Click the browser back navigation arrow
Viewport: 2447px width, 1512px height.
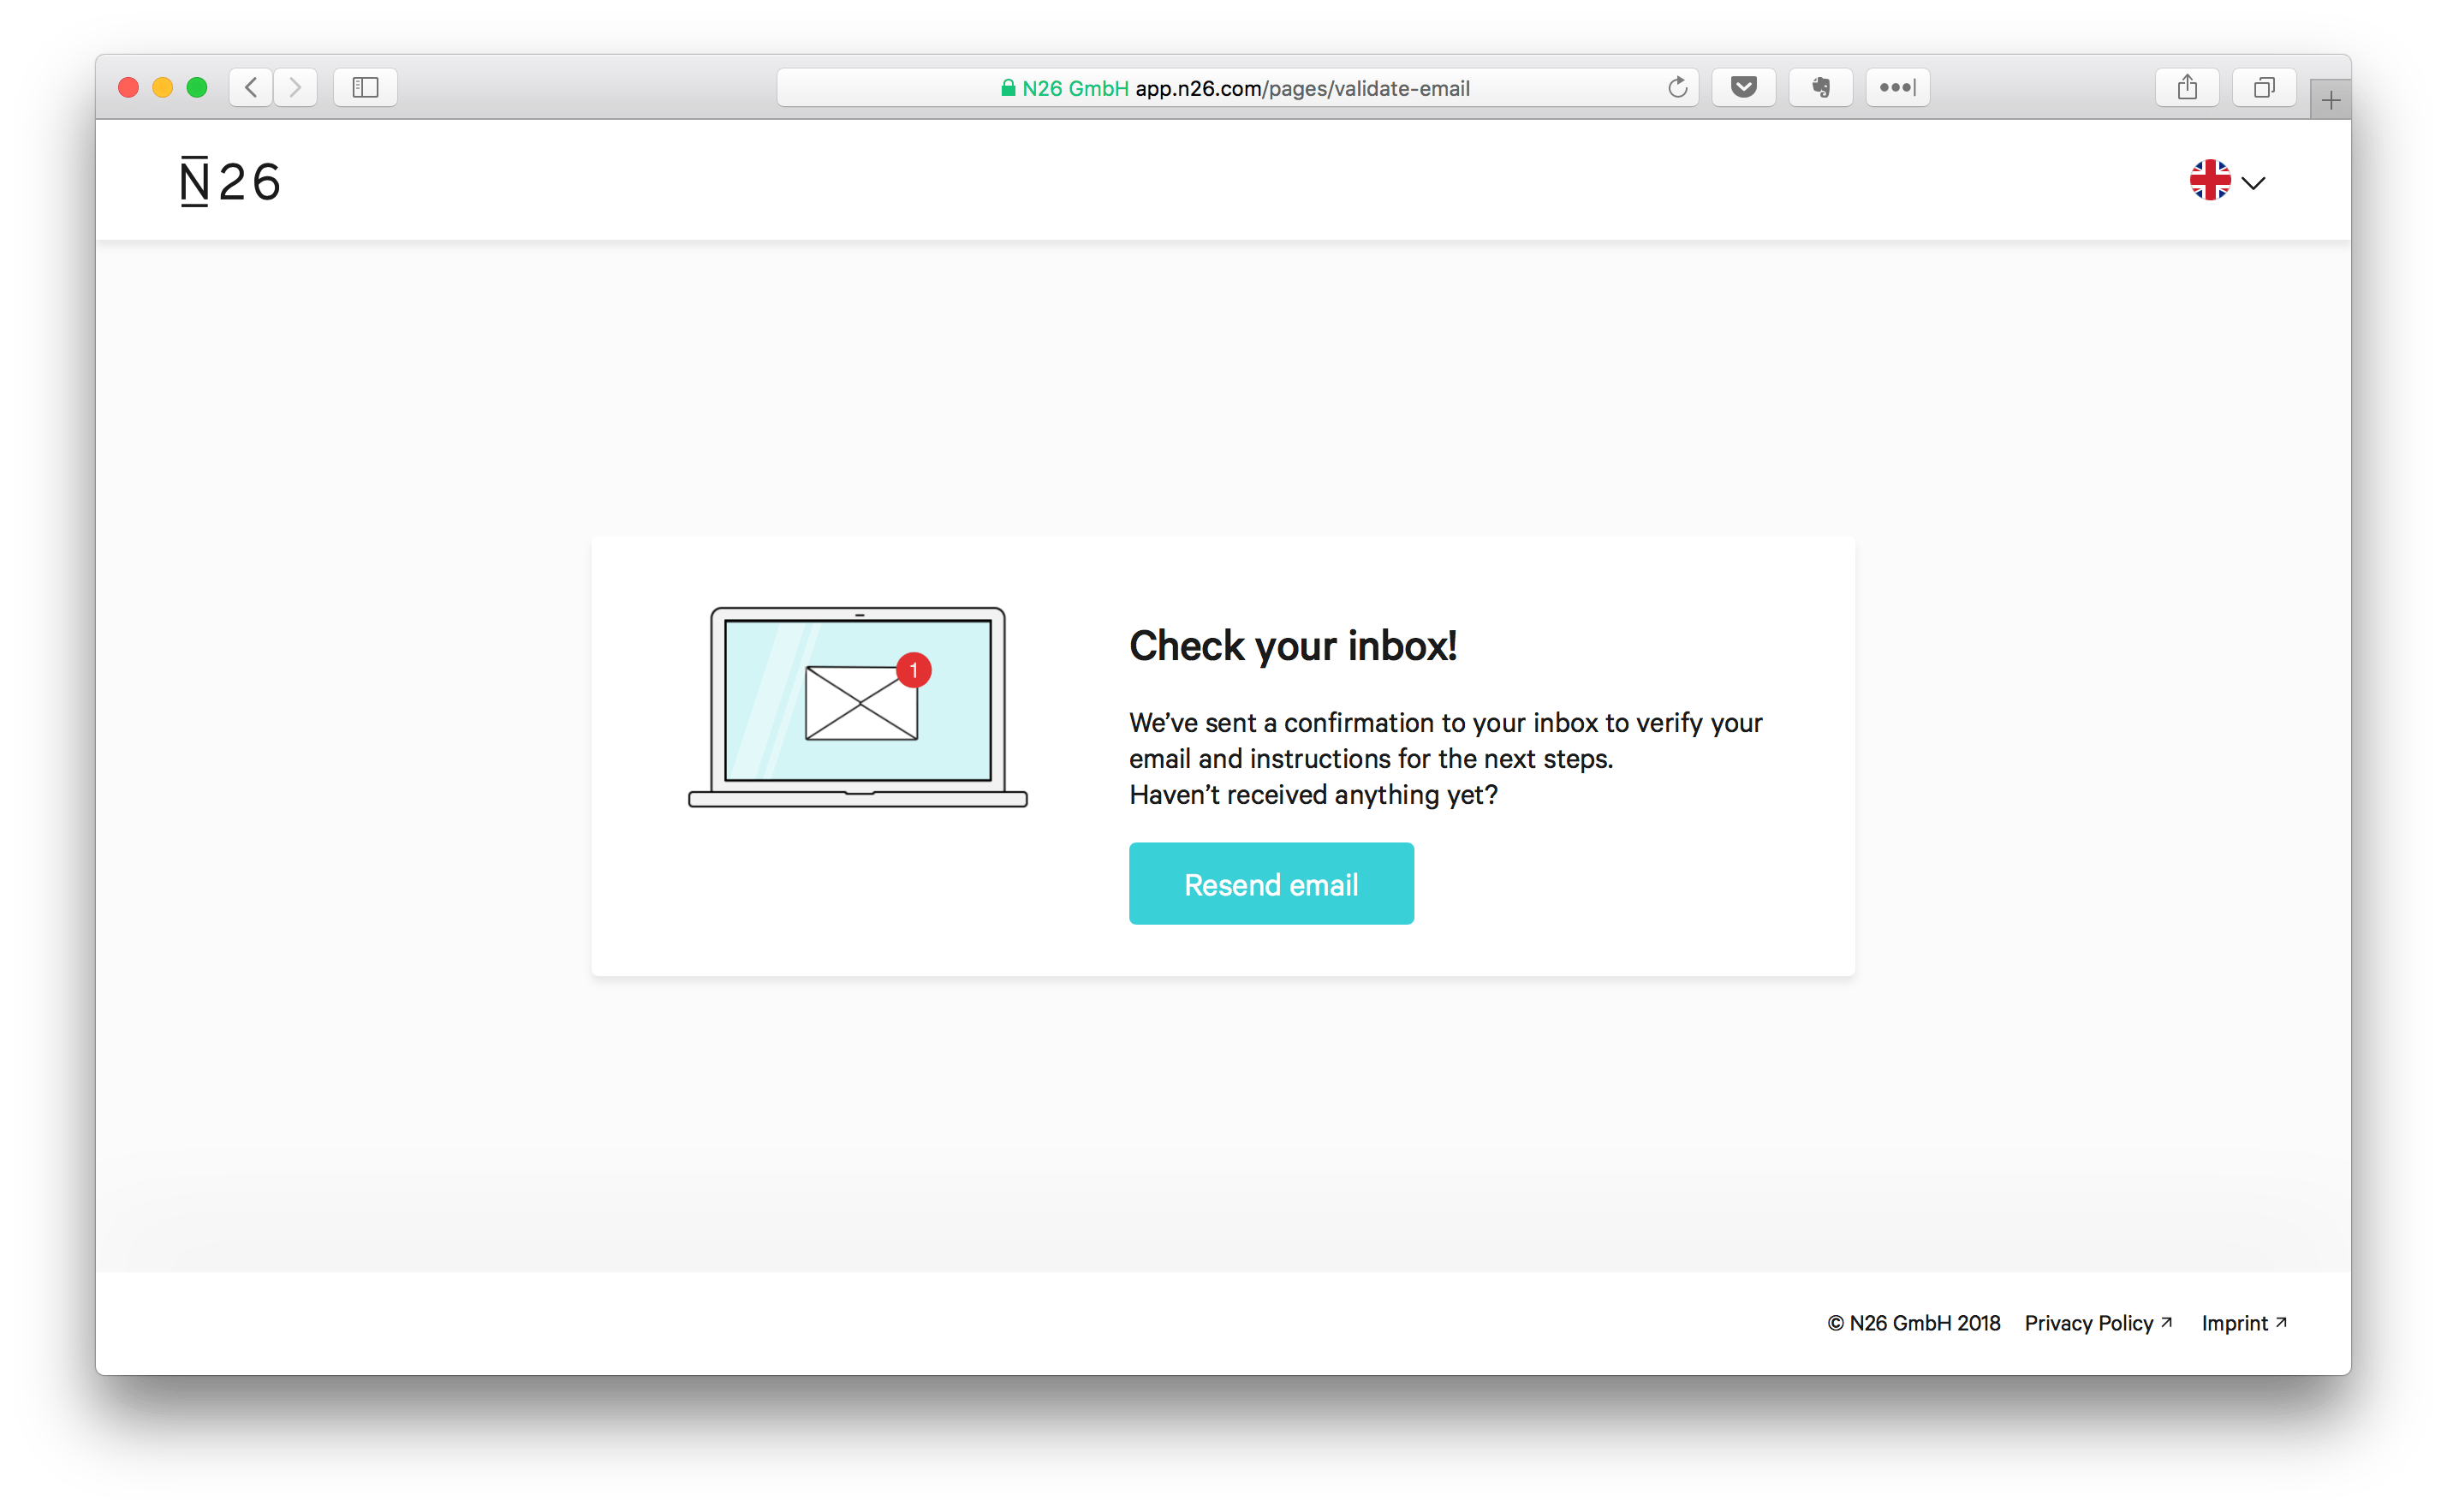point(252,87)
